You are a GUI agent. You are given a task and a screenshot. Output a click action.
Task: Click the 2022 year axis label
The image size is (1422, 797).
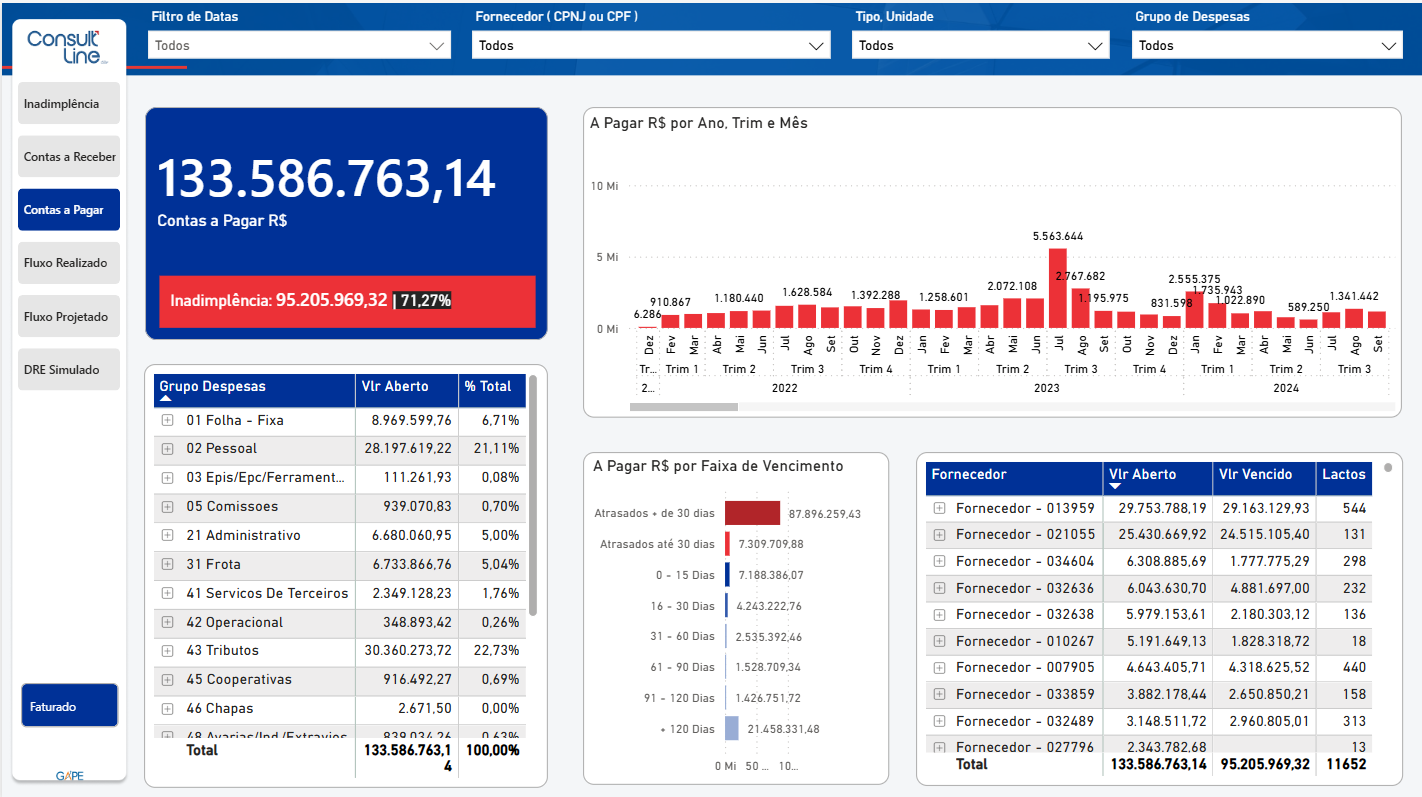(785, 388)
